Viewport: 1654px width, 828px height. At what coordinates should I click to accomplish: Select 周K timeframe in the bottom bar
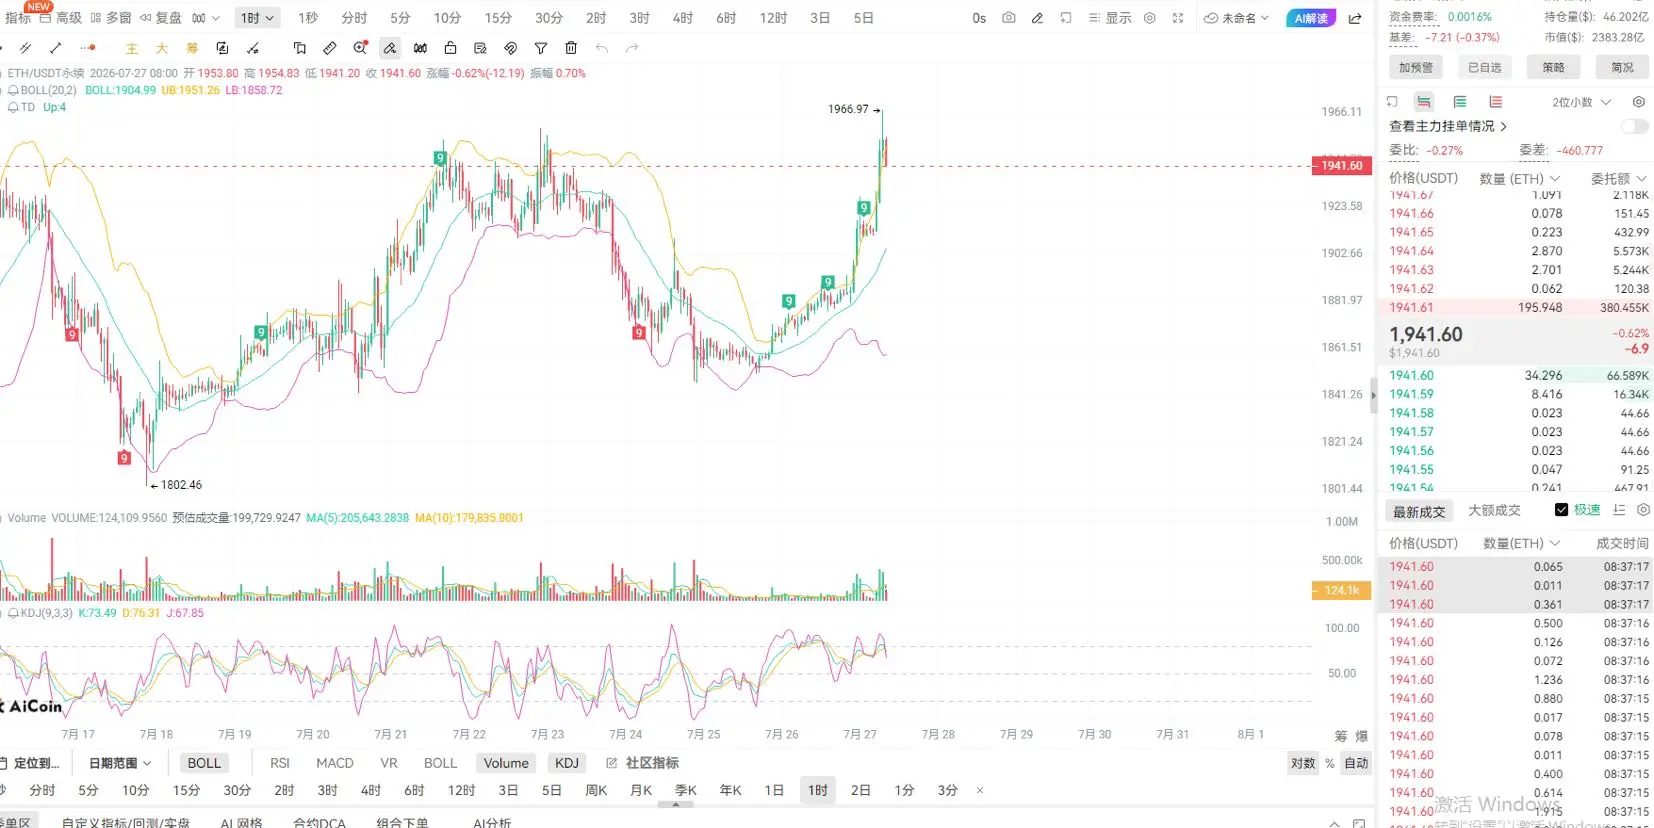click(x=596, y=790)
